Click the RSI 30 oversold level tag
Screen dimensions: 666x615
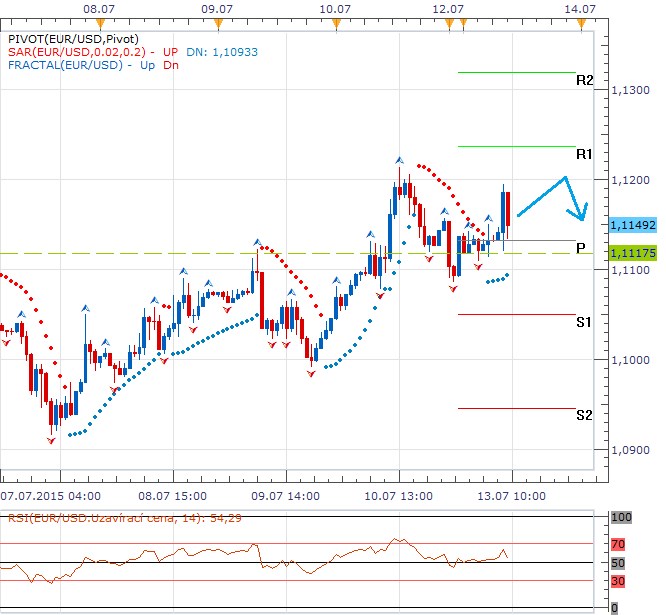(x=618, y=581)
